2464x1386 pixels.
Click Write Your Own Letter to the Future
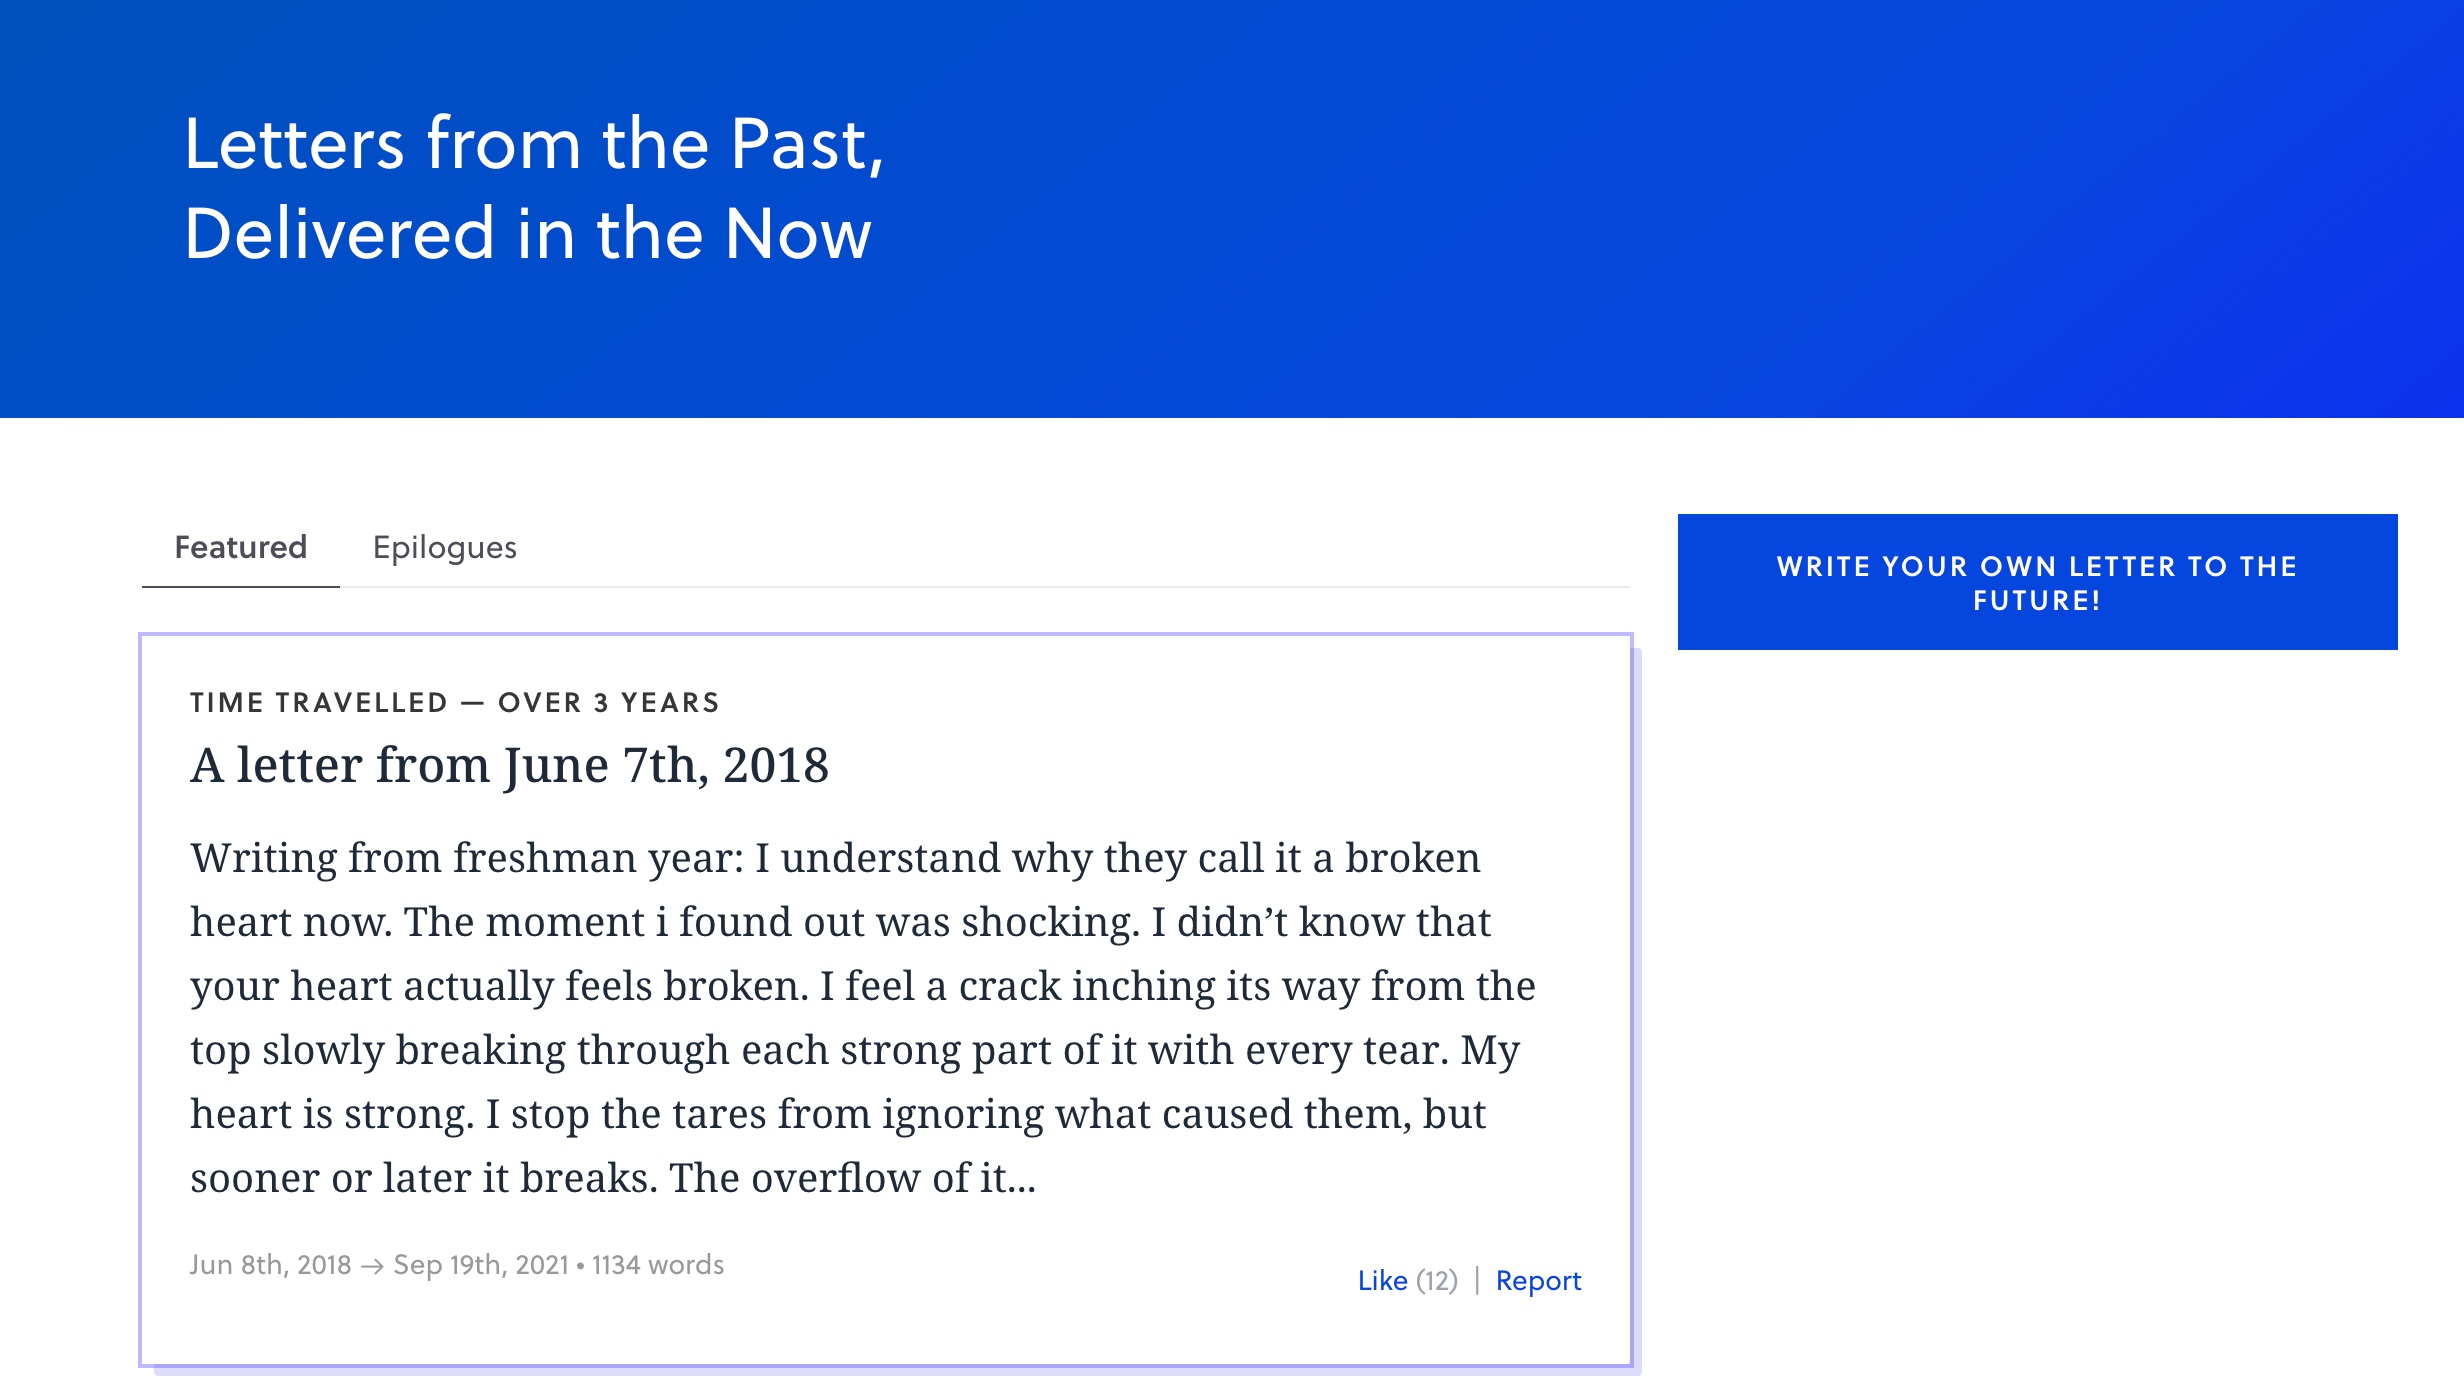[x=2036, y=582]
